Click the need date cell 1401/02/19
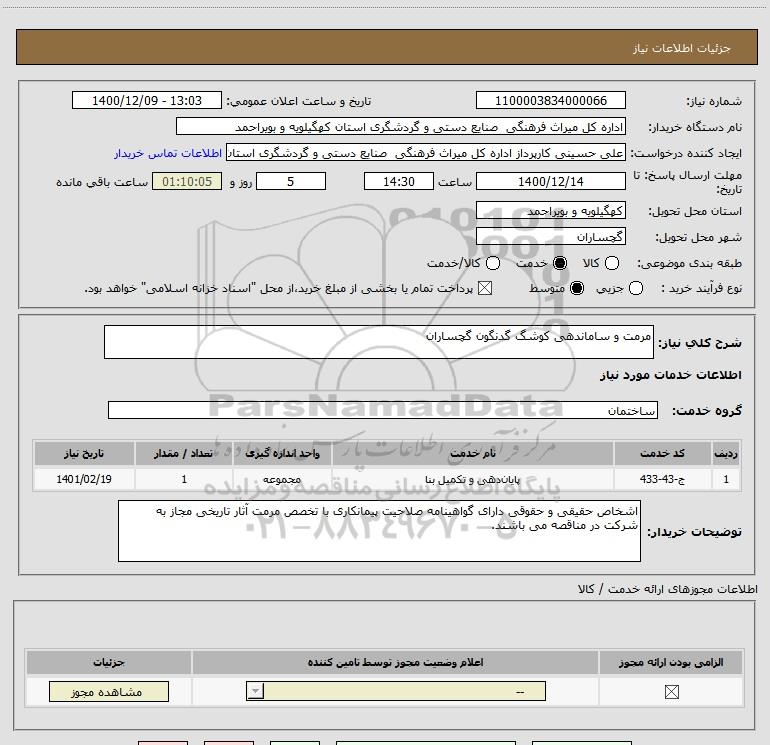The height and width of the screenshot is (745, 770). click(84, 479)
